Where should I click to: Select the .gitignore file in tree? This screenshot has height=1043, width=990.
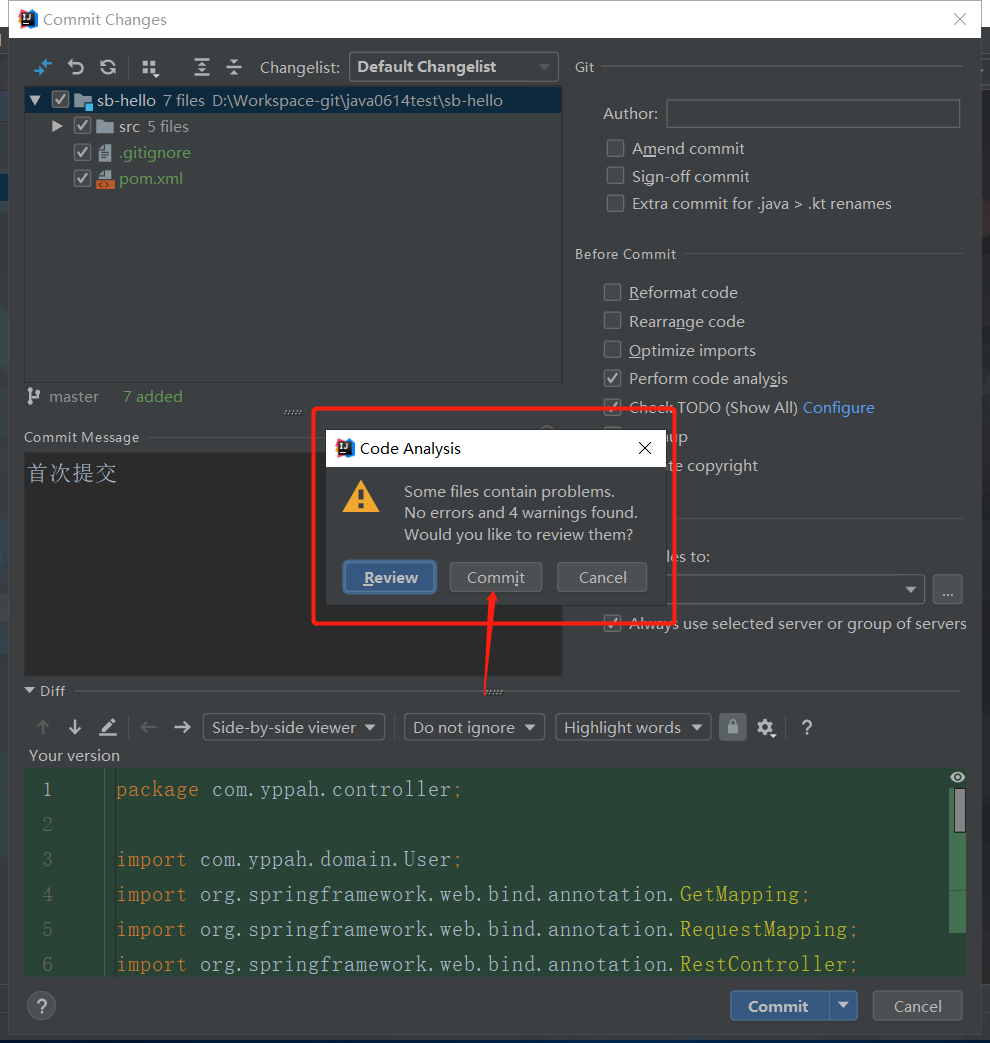pos(154,153)
